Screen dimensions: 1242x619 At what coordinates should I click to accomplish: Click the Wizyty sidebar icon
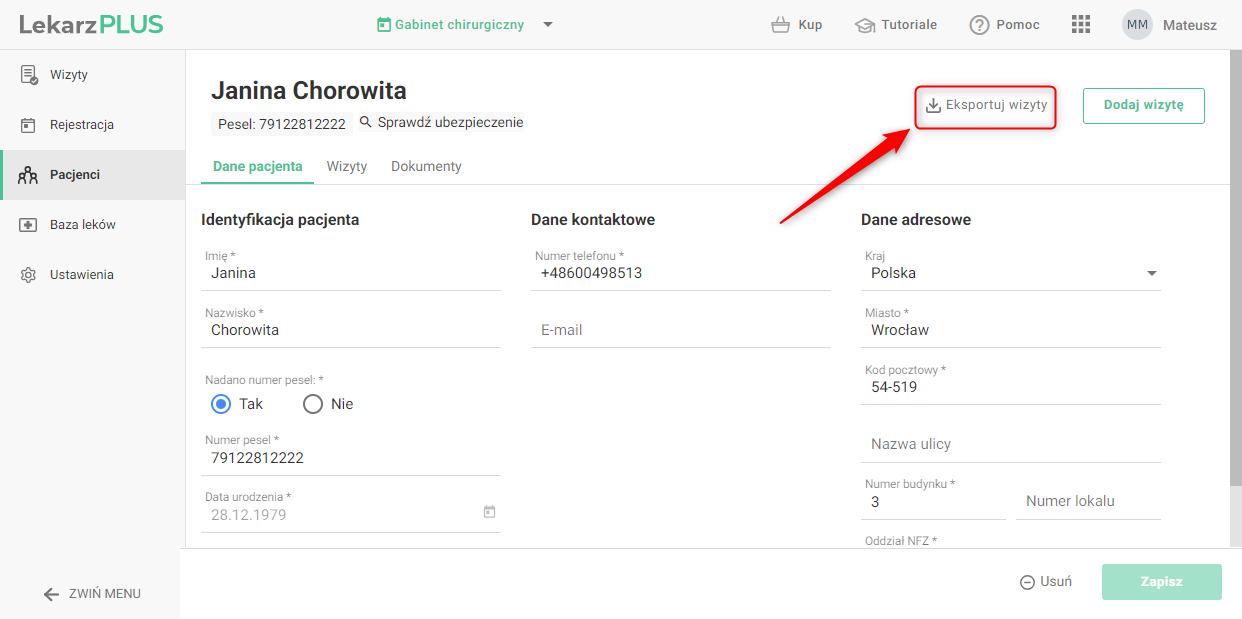point(29,75)
